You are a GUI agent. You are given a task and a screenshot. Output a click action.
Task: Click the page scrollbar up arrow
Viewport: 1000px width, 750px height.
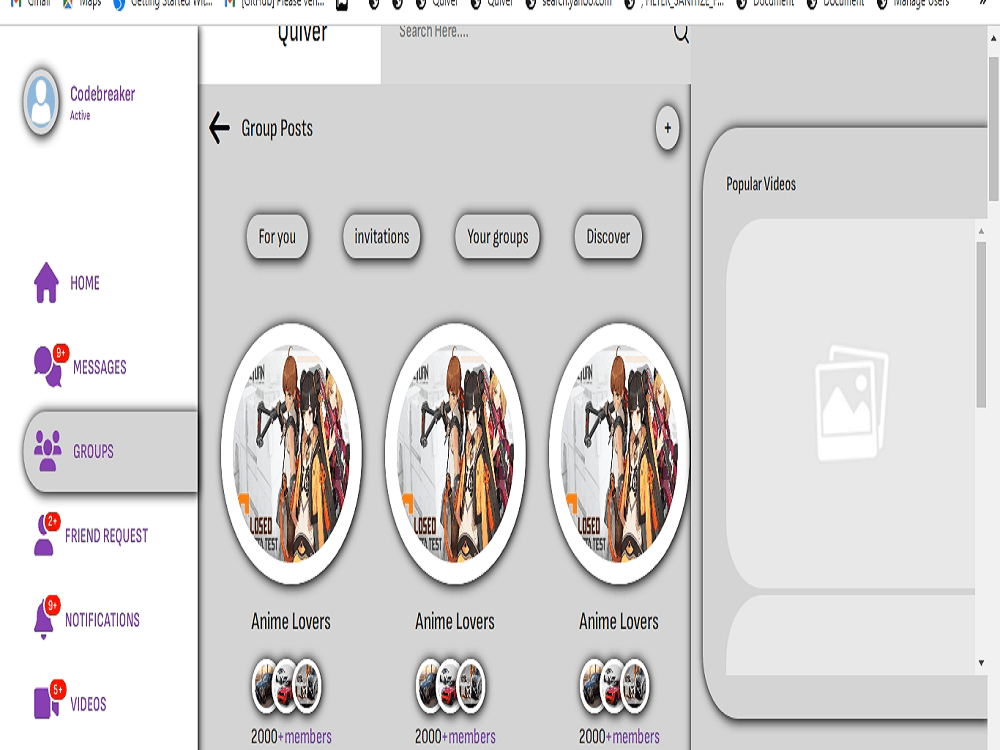[994, 39]
